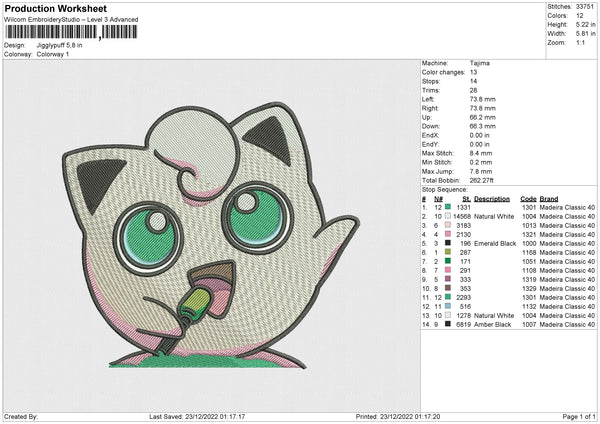This screenshot has width=600, height=424.
Task: Click the Machine value 'Tajima'
Action: point(479,63)
